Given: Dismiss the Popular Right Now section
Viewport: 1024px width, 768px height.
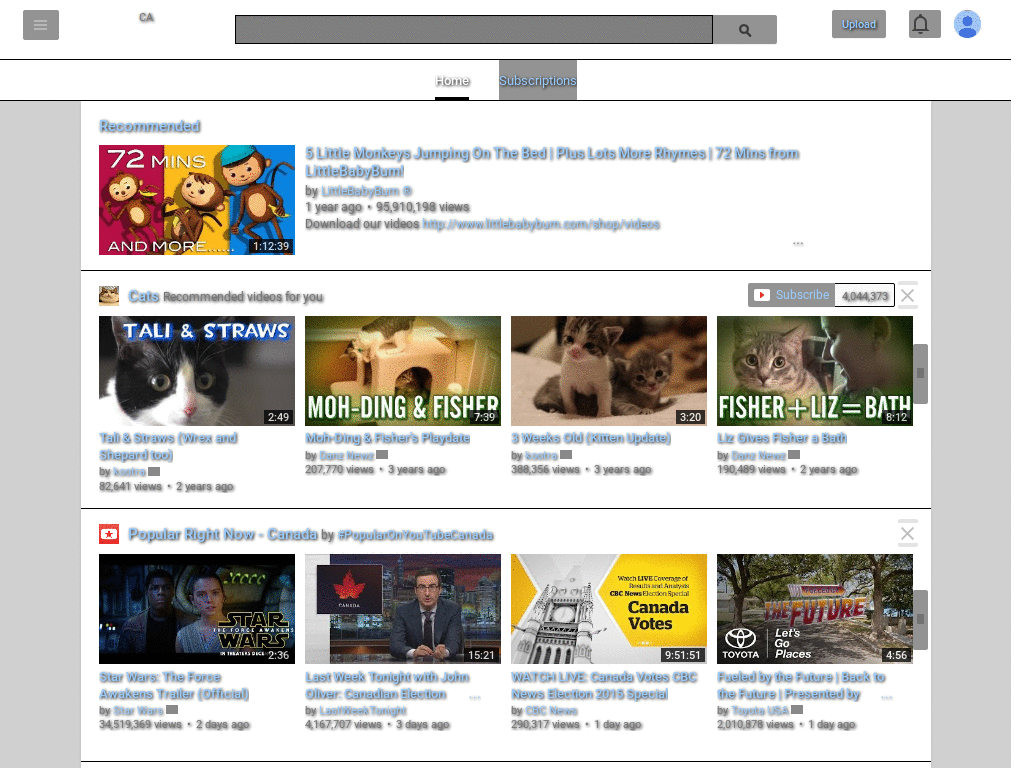Looking at the screenshot, I should (x=907, y=534).
